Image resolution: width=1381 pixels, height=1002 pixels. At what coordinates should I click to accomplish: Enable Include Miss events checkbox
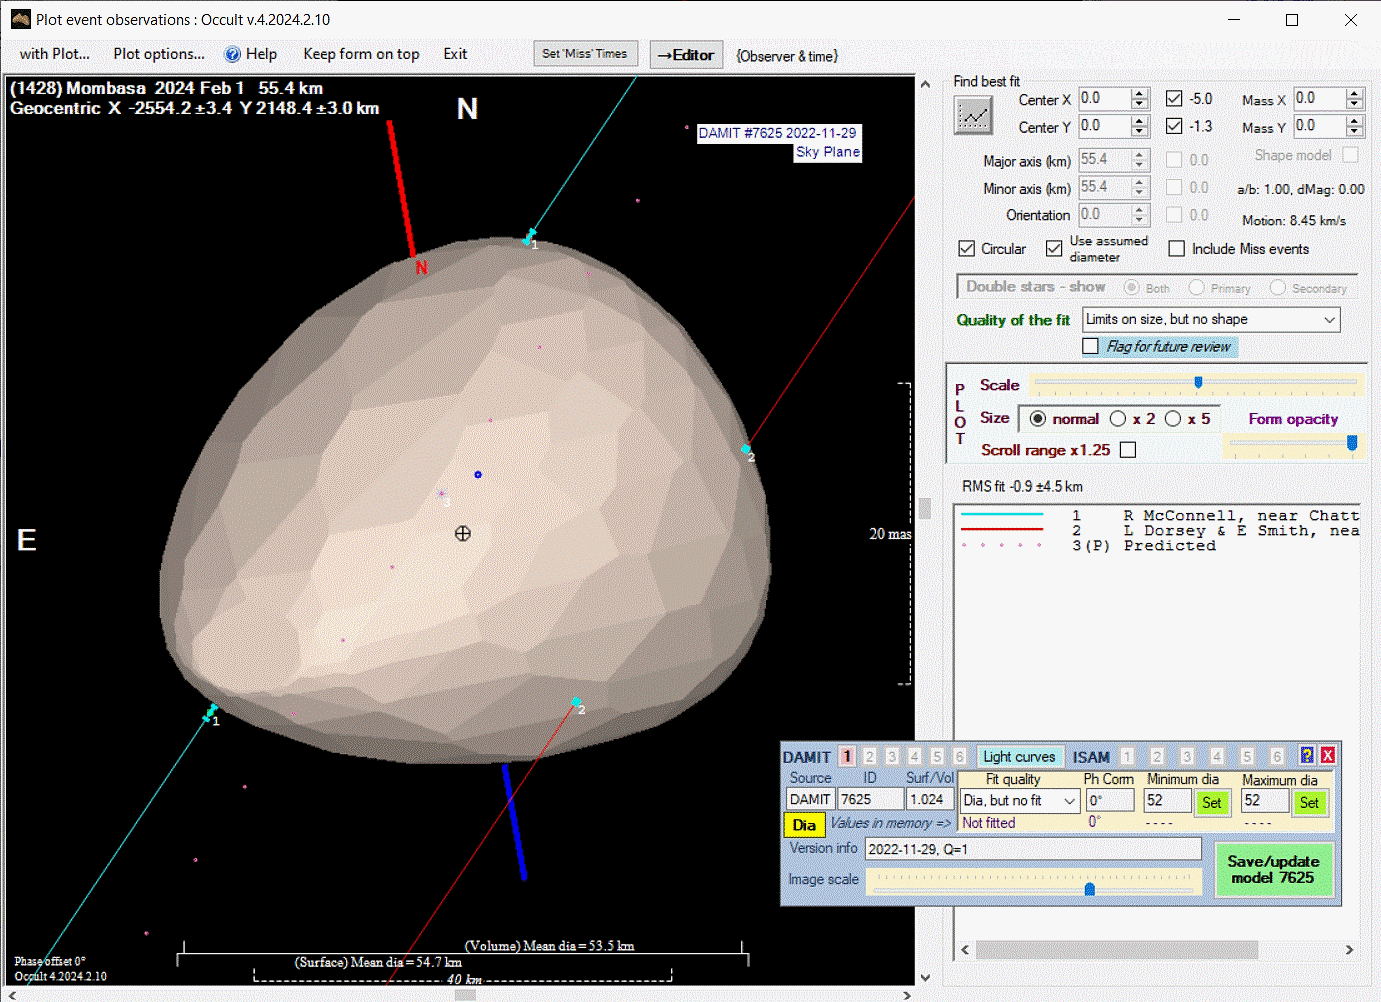[1177, 249]
